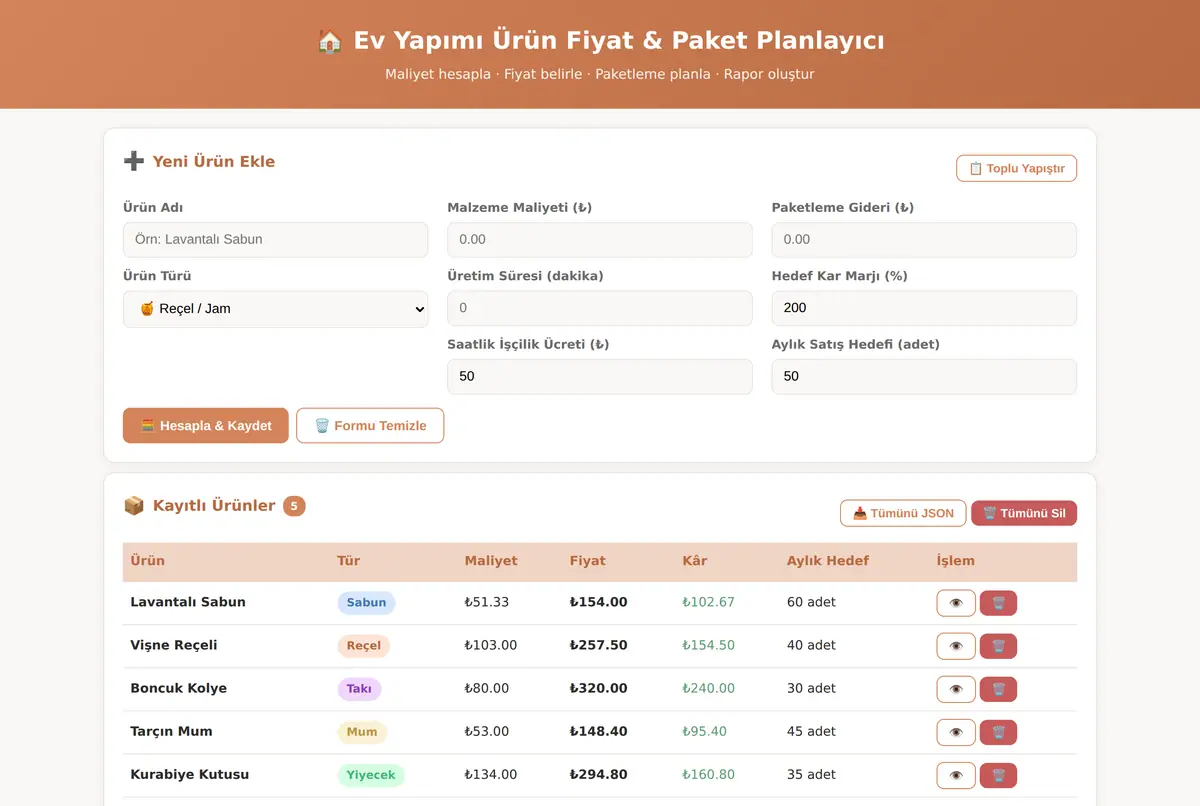Focus the Aylık Satış Hedefi field
This screenshot has width=1200, height=806.
924,377
